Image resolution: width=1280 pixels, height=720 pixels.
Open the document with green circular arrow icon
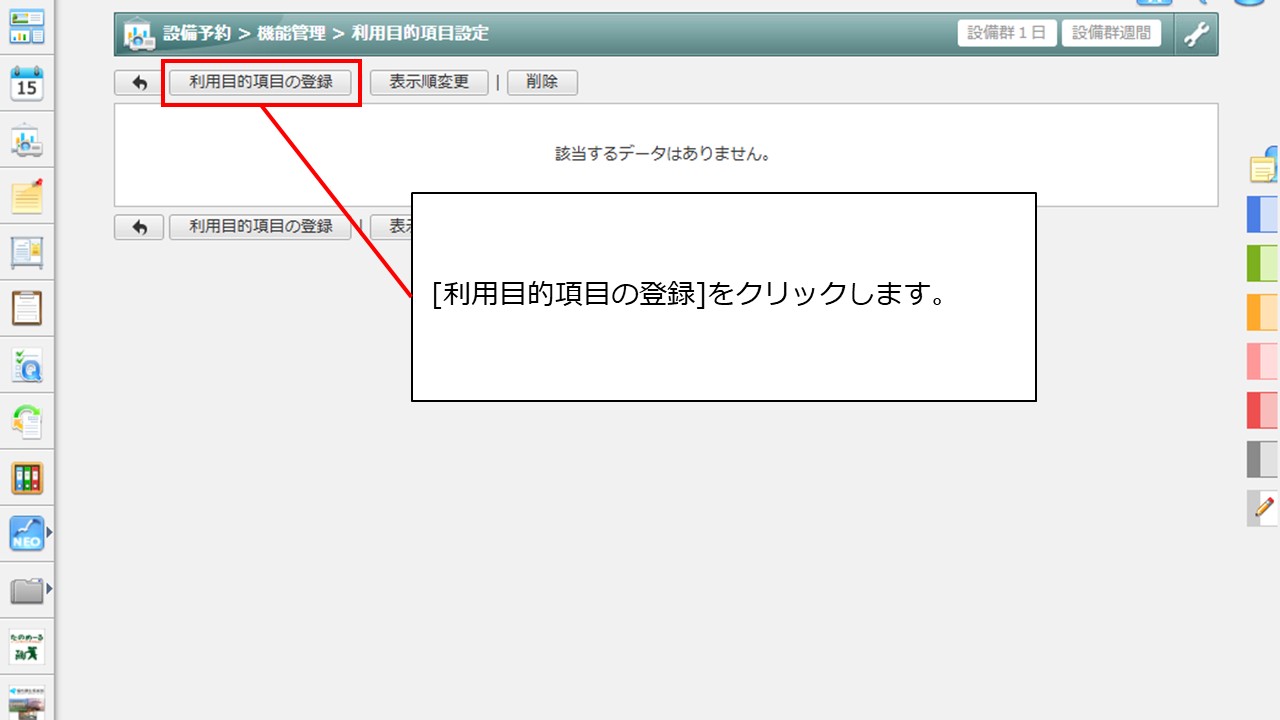(x=27, y=422)
